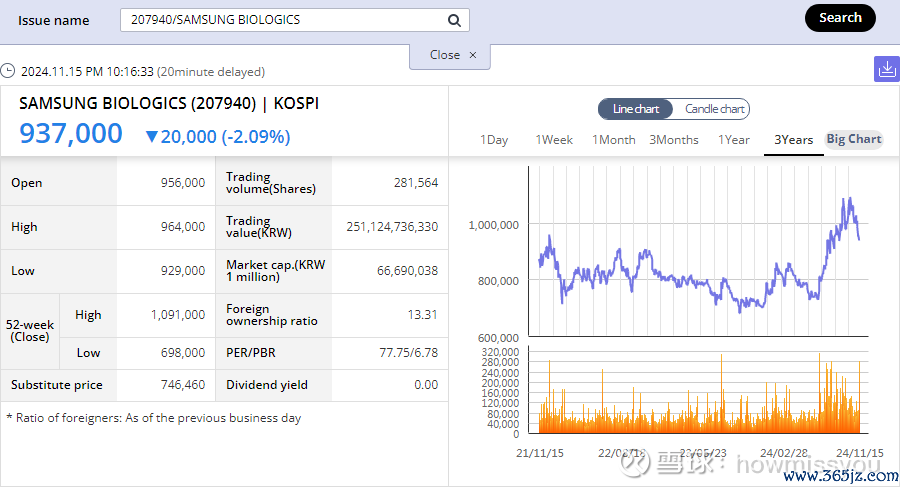The image size is (906, 491).
Task: Click the Trading volume value 281,564
Action: tap(416, 183)
